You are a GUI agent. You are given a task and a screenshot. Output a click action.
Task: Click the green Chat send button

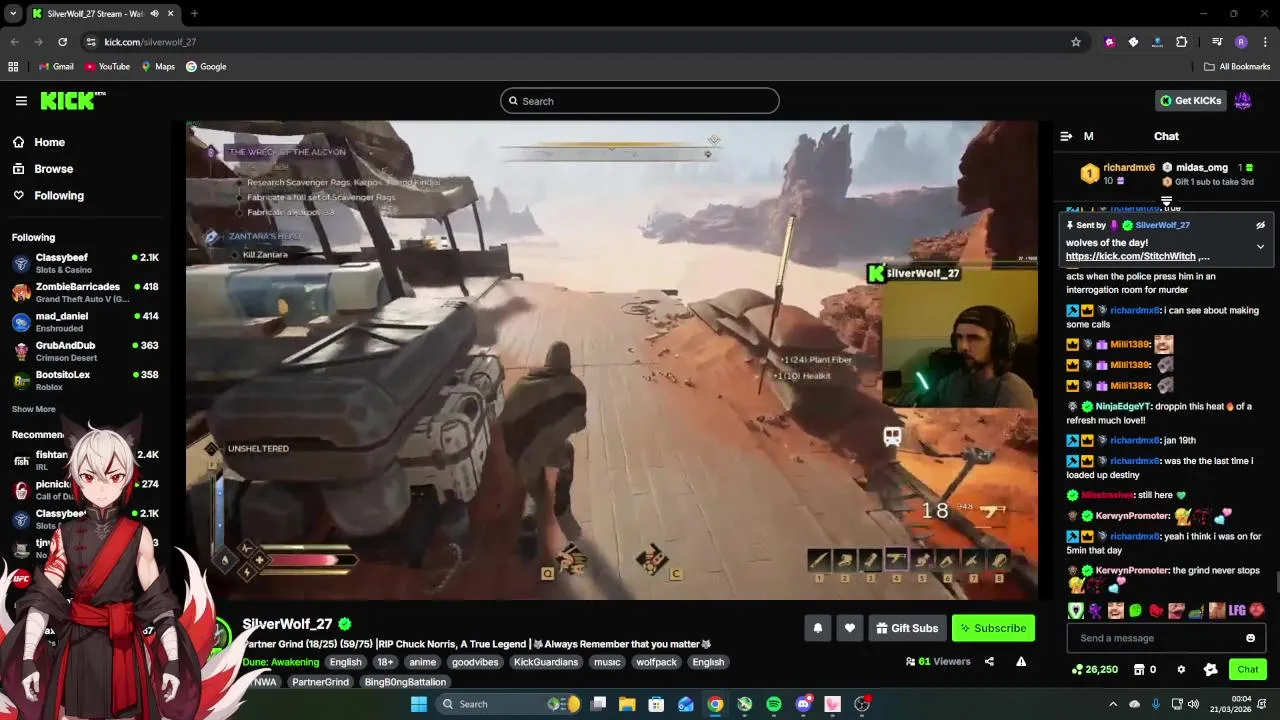1248,669
